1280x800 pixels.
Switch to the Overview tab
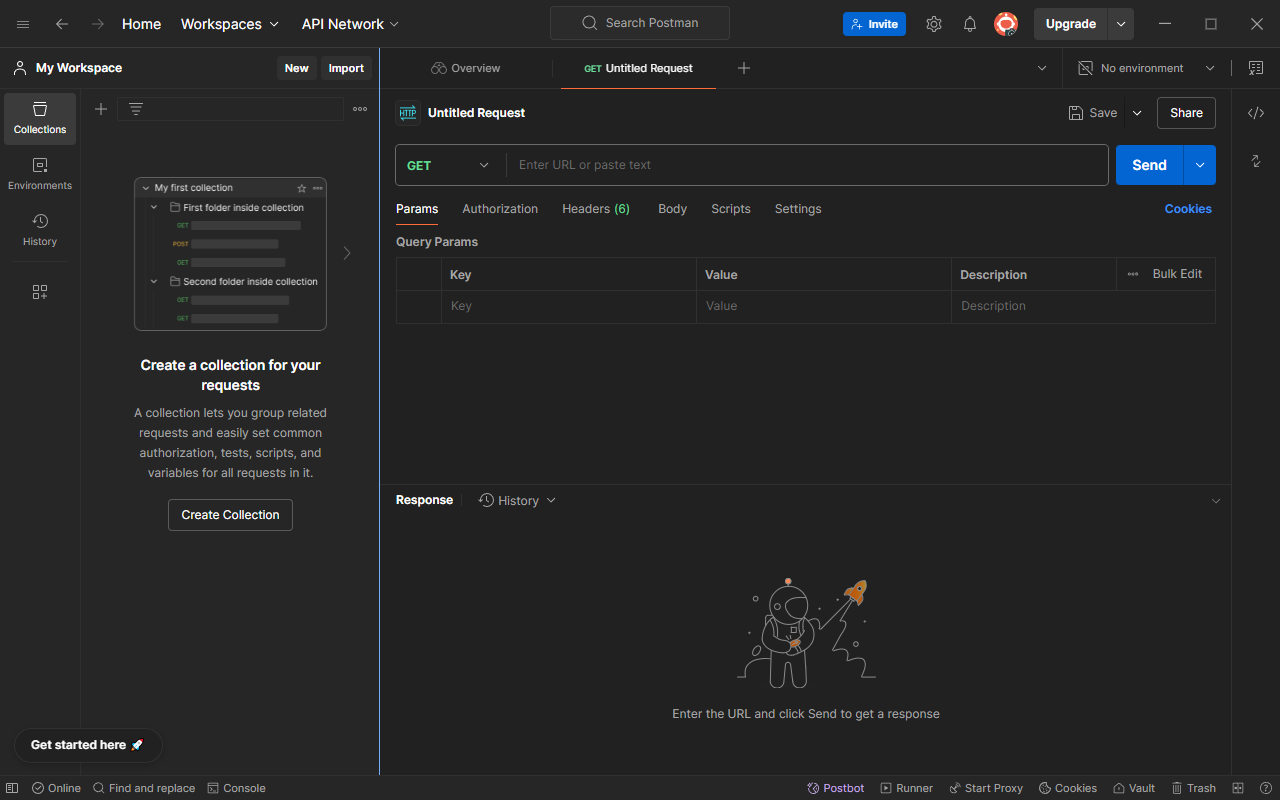click(466, 68)
